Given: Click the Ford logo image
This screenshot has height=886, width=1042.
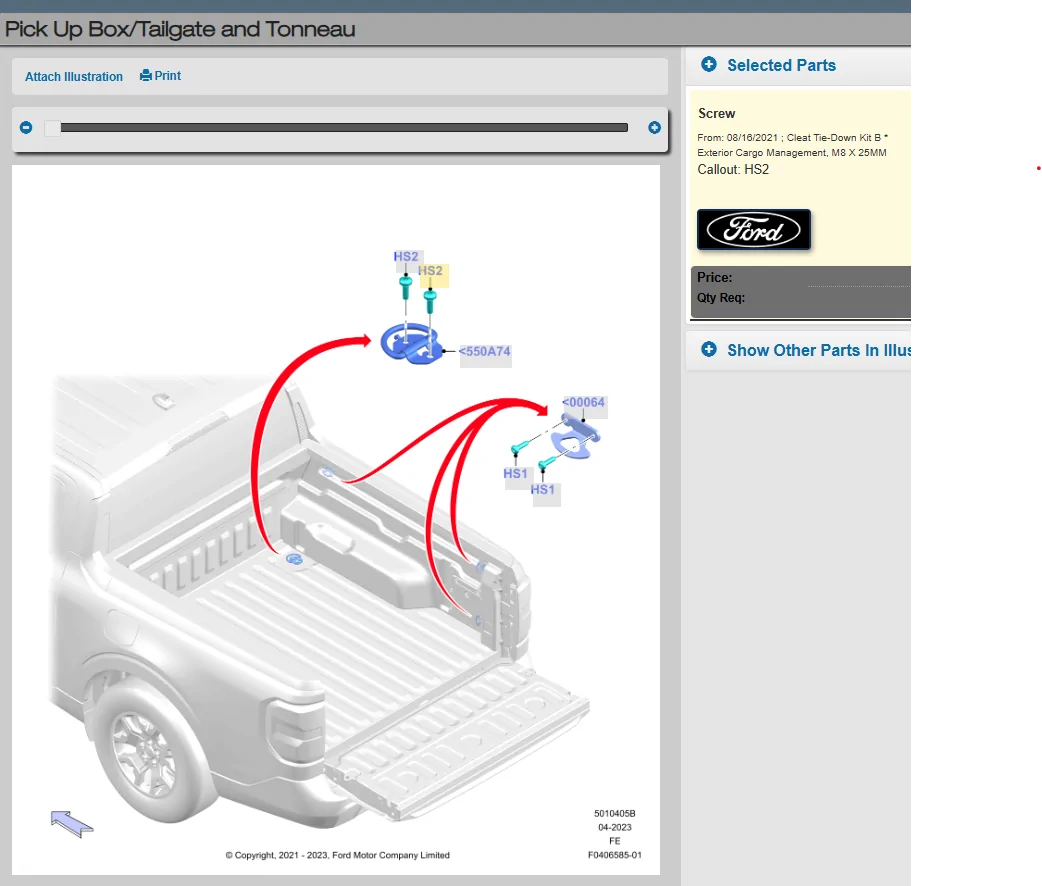Looking at the screenshot, I should click(x=754, y=229).
